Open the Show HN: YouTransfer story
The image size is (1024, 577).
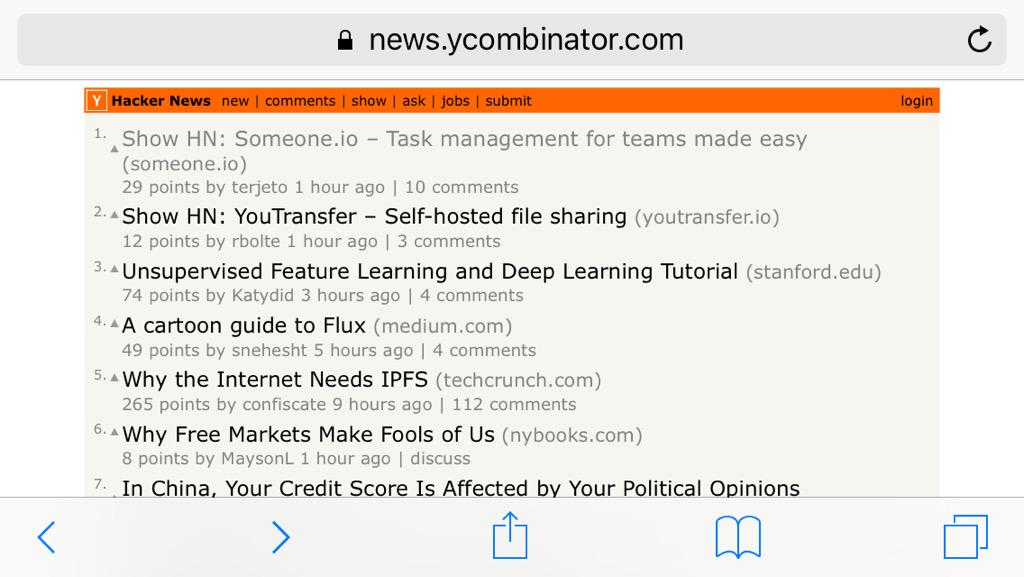[374, 216]
